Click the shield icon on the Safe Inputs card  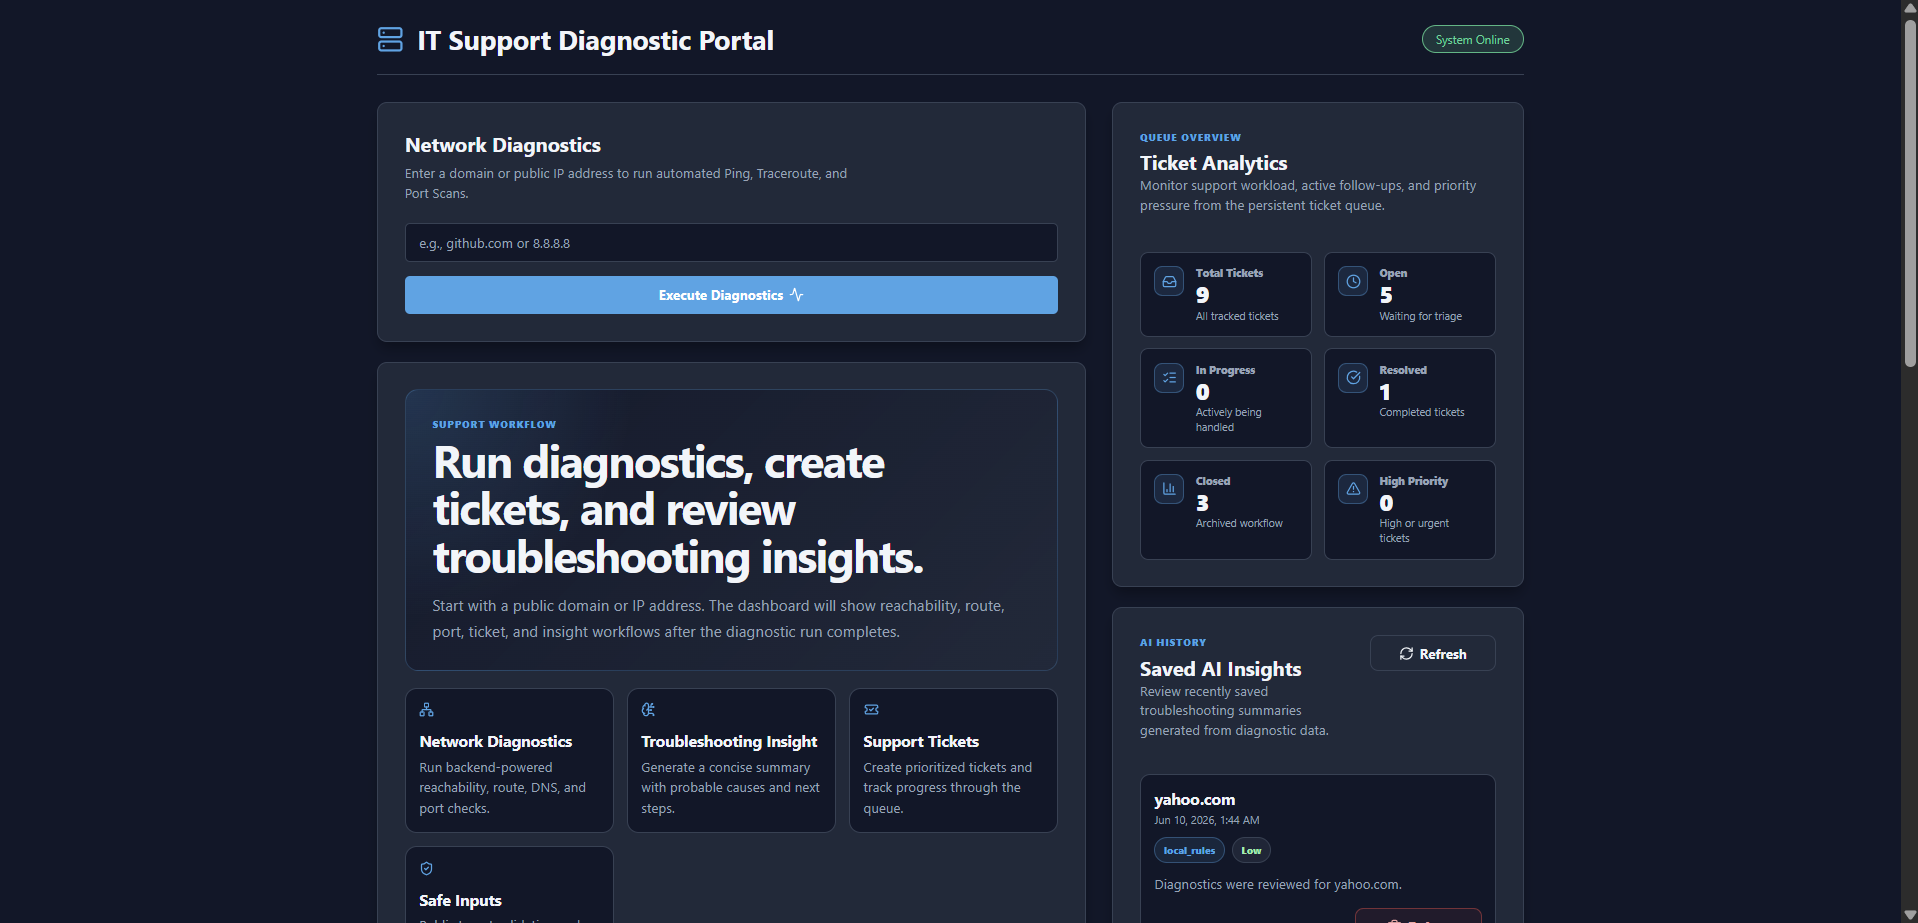pos(427,869)
